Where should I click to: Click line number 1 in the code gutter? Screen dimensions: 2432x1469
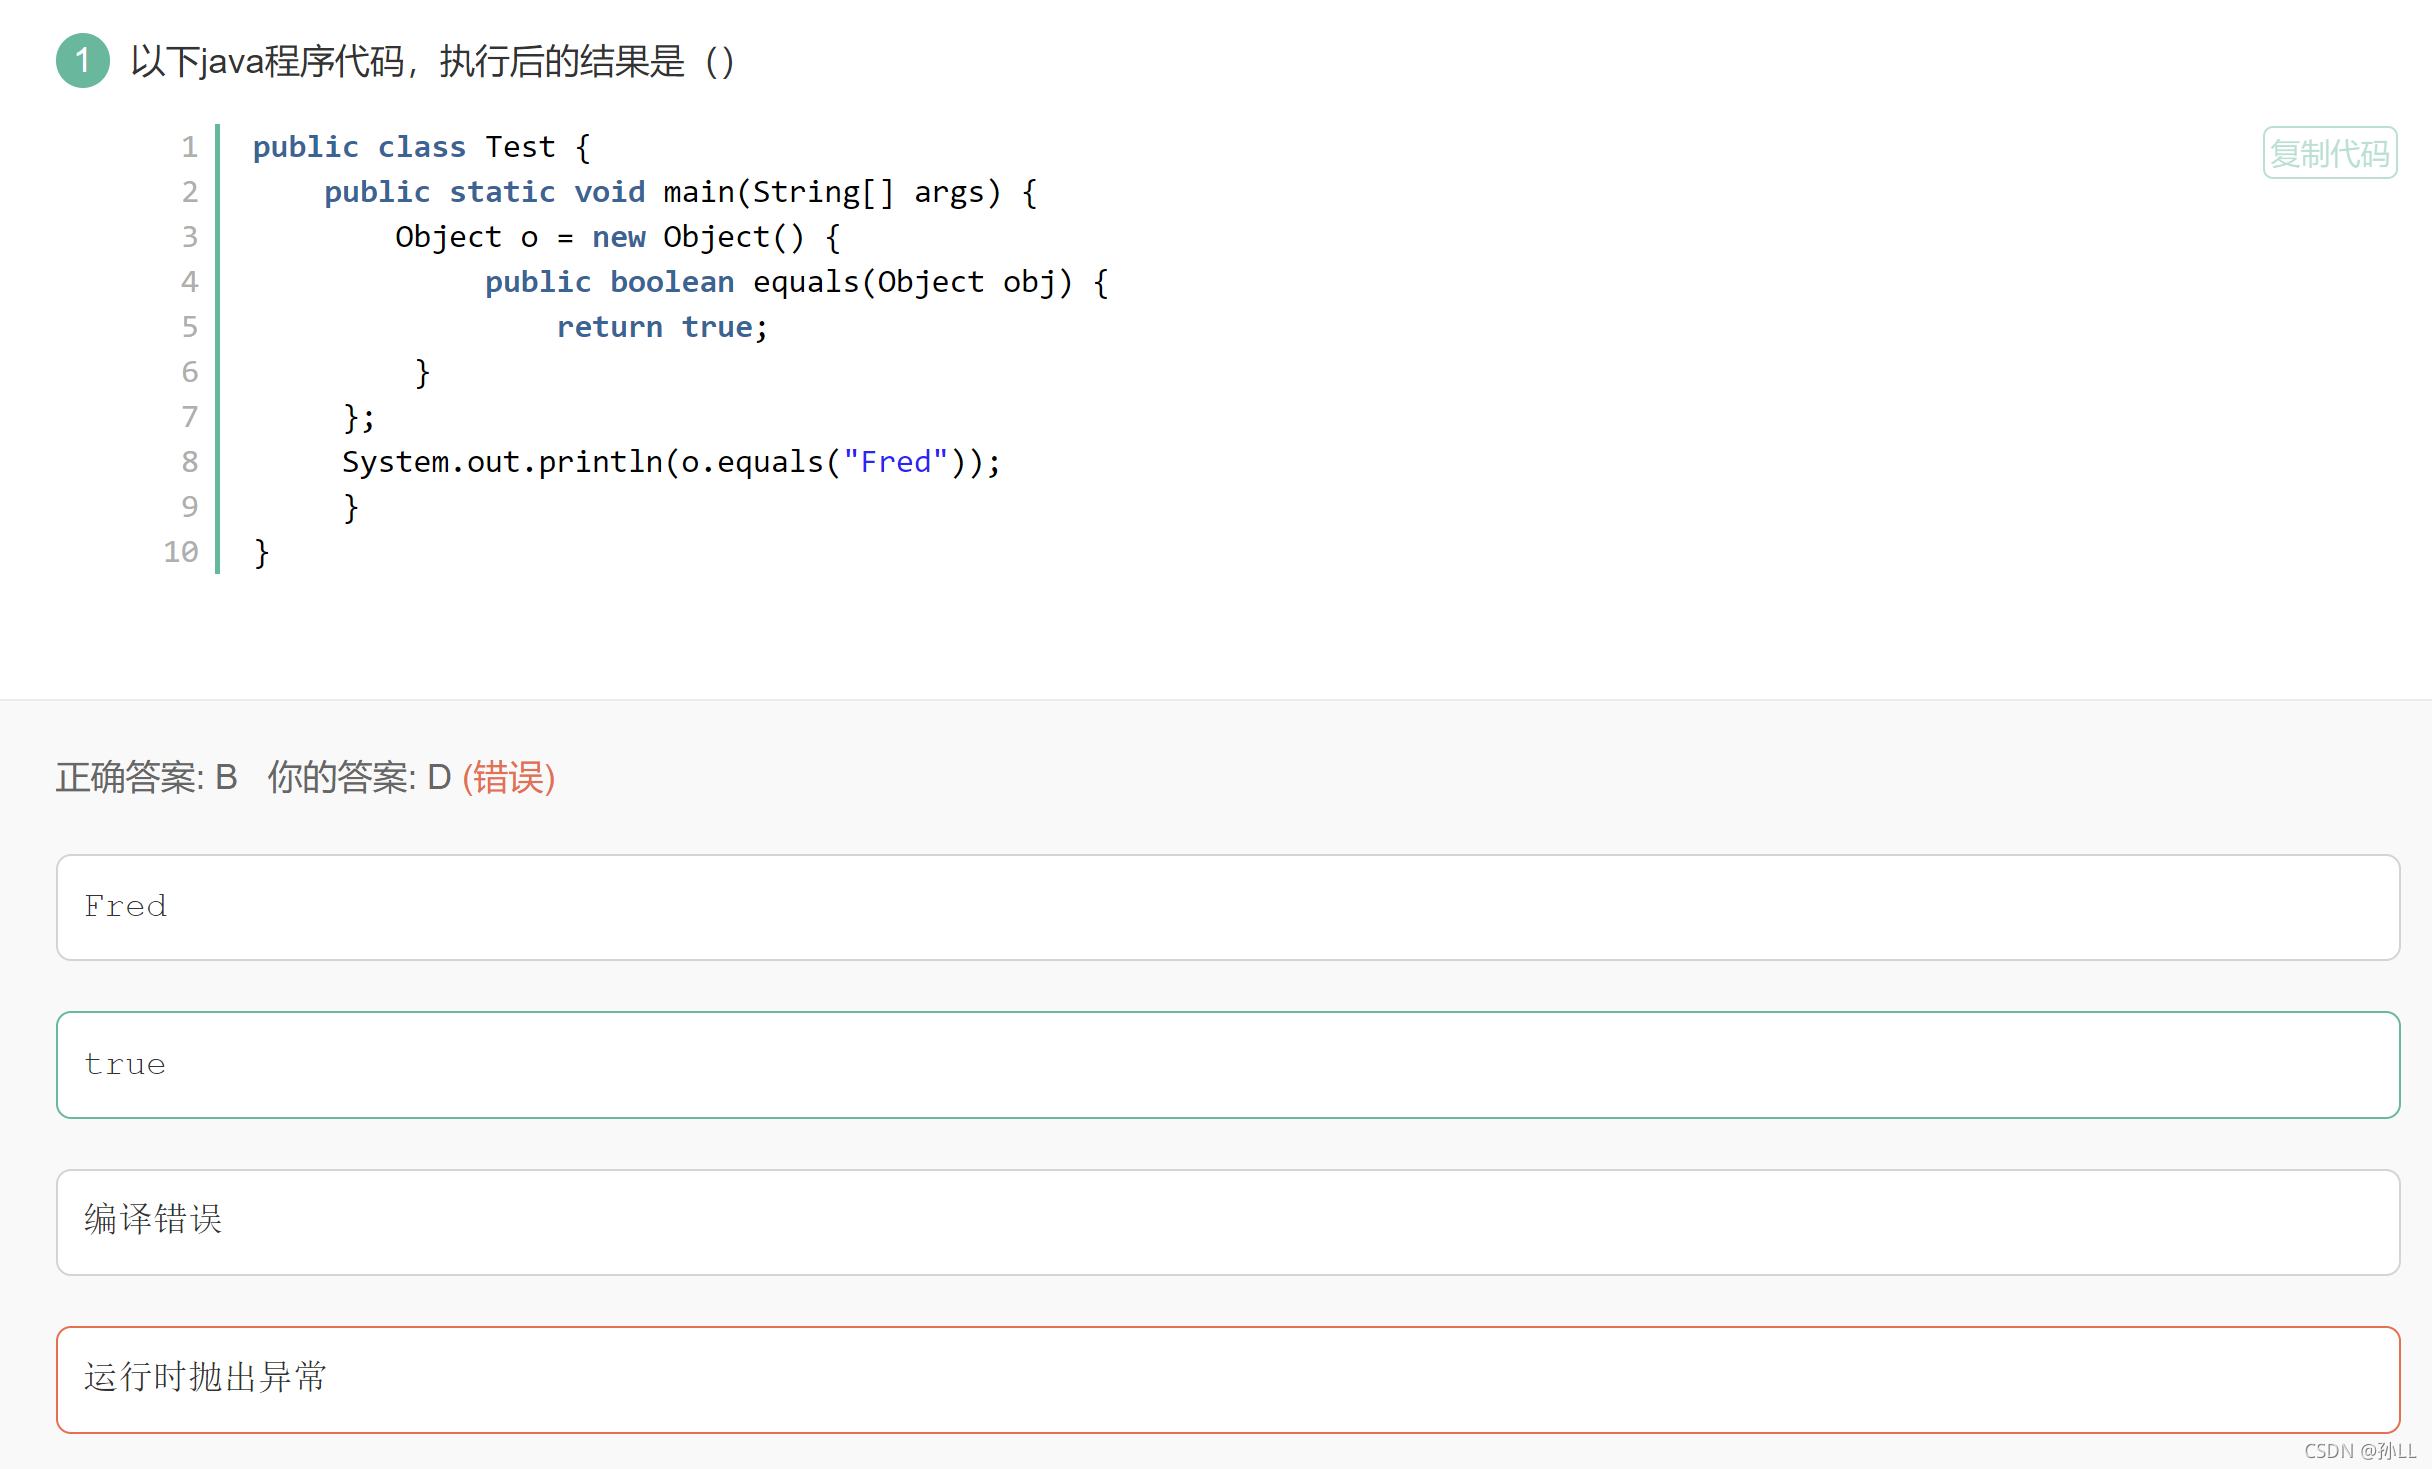point(190,147)
